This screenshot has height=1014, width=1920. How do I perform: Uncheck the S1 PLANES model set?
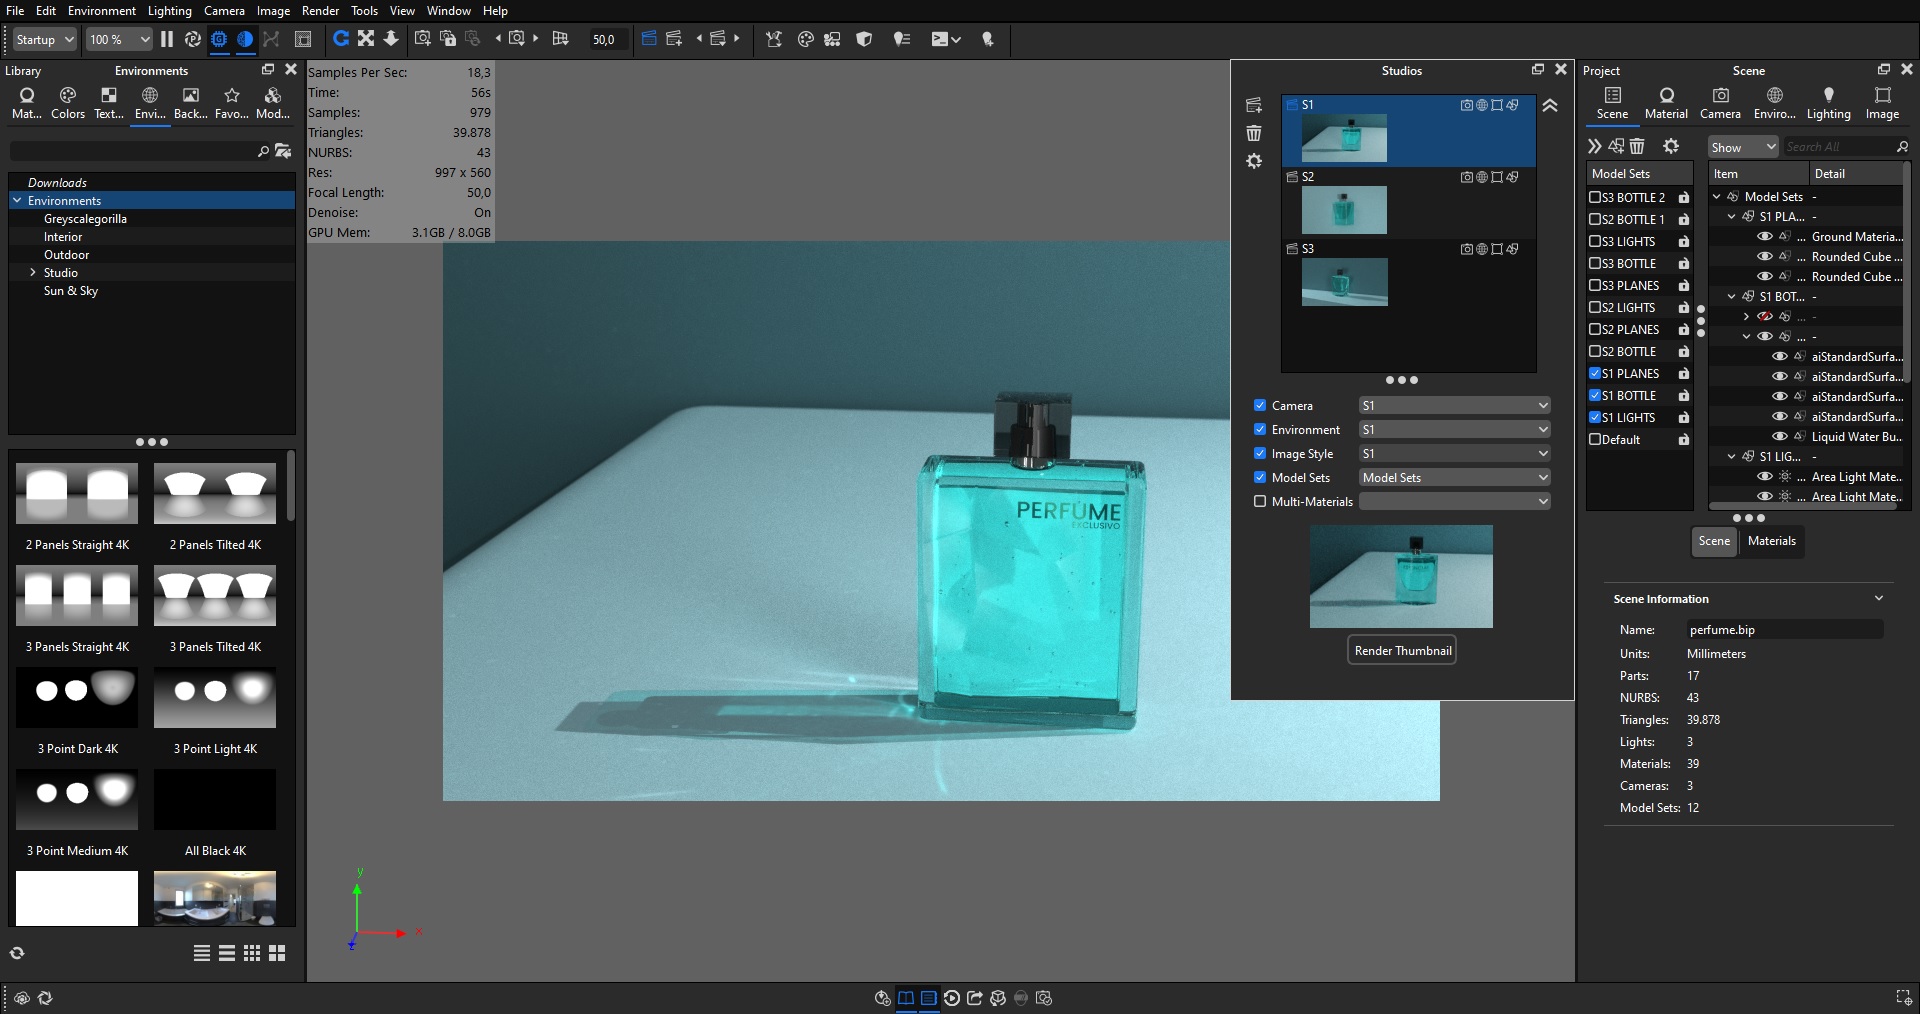click(1595, 373)
